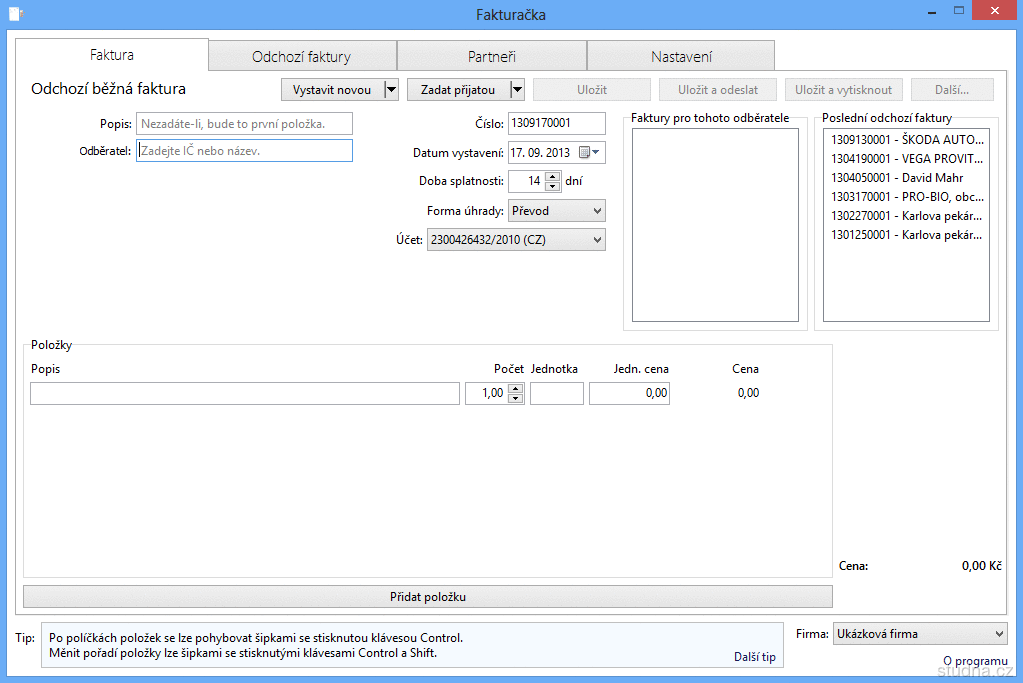Click the Přidat položku button
Image resolution: width=1023 pixels, height=683 pixels.
click(x=428, y=597)
